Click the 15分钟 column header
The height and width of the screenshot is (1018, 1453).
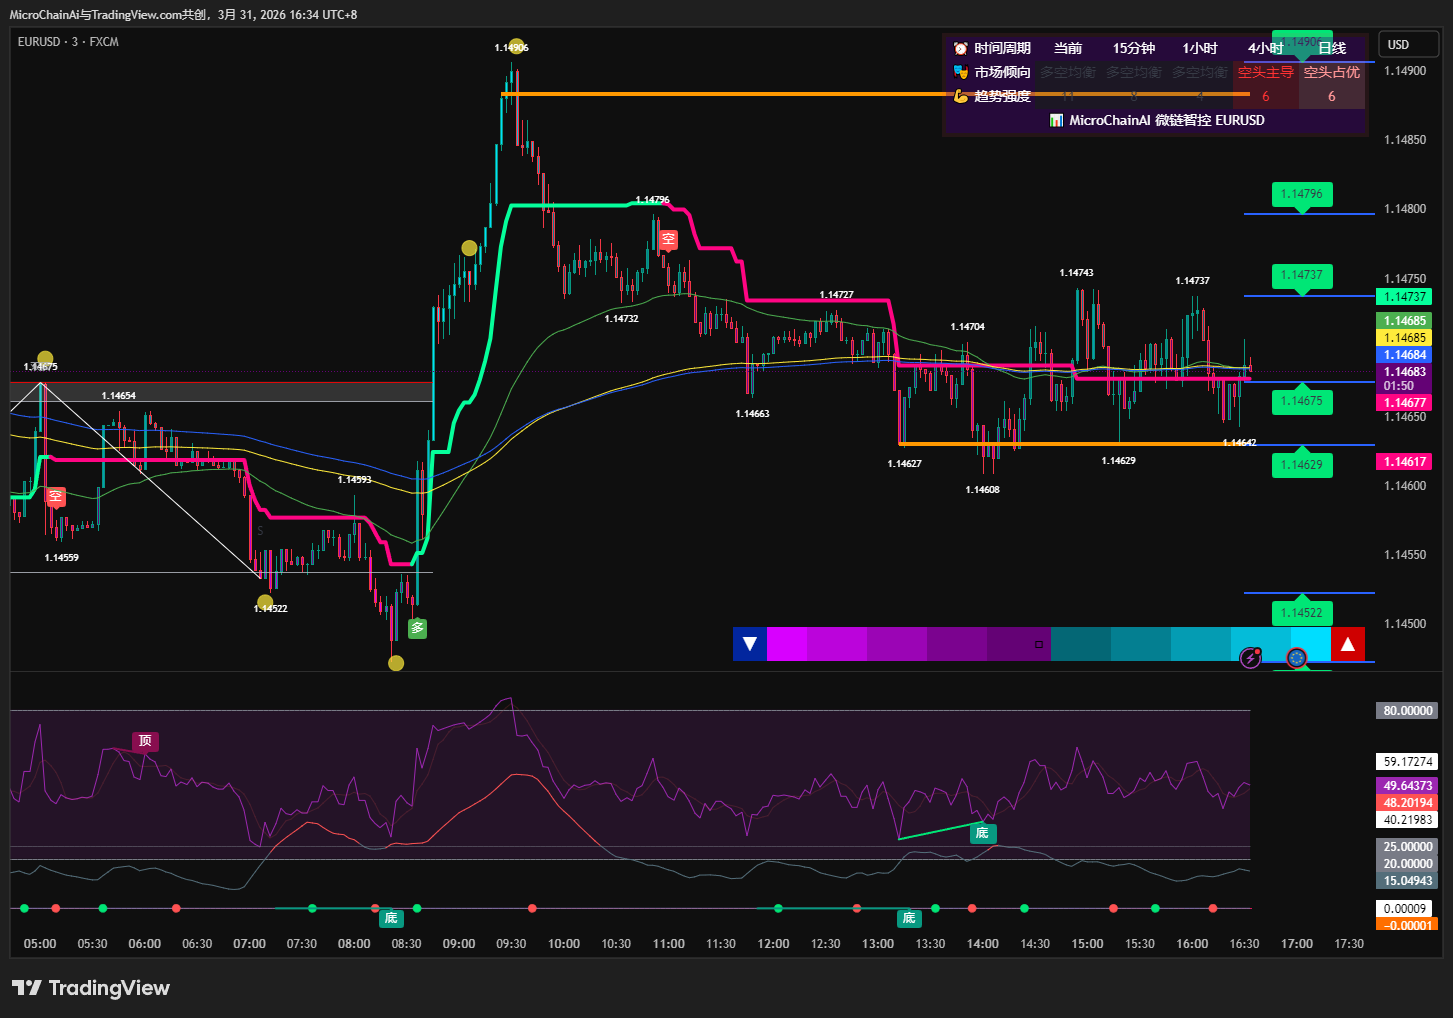[x=1134, y=48]
